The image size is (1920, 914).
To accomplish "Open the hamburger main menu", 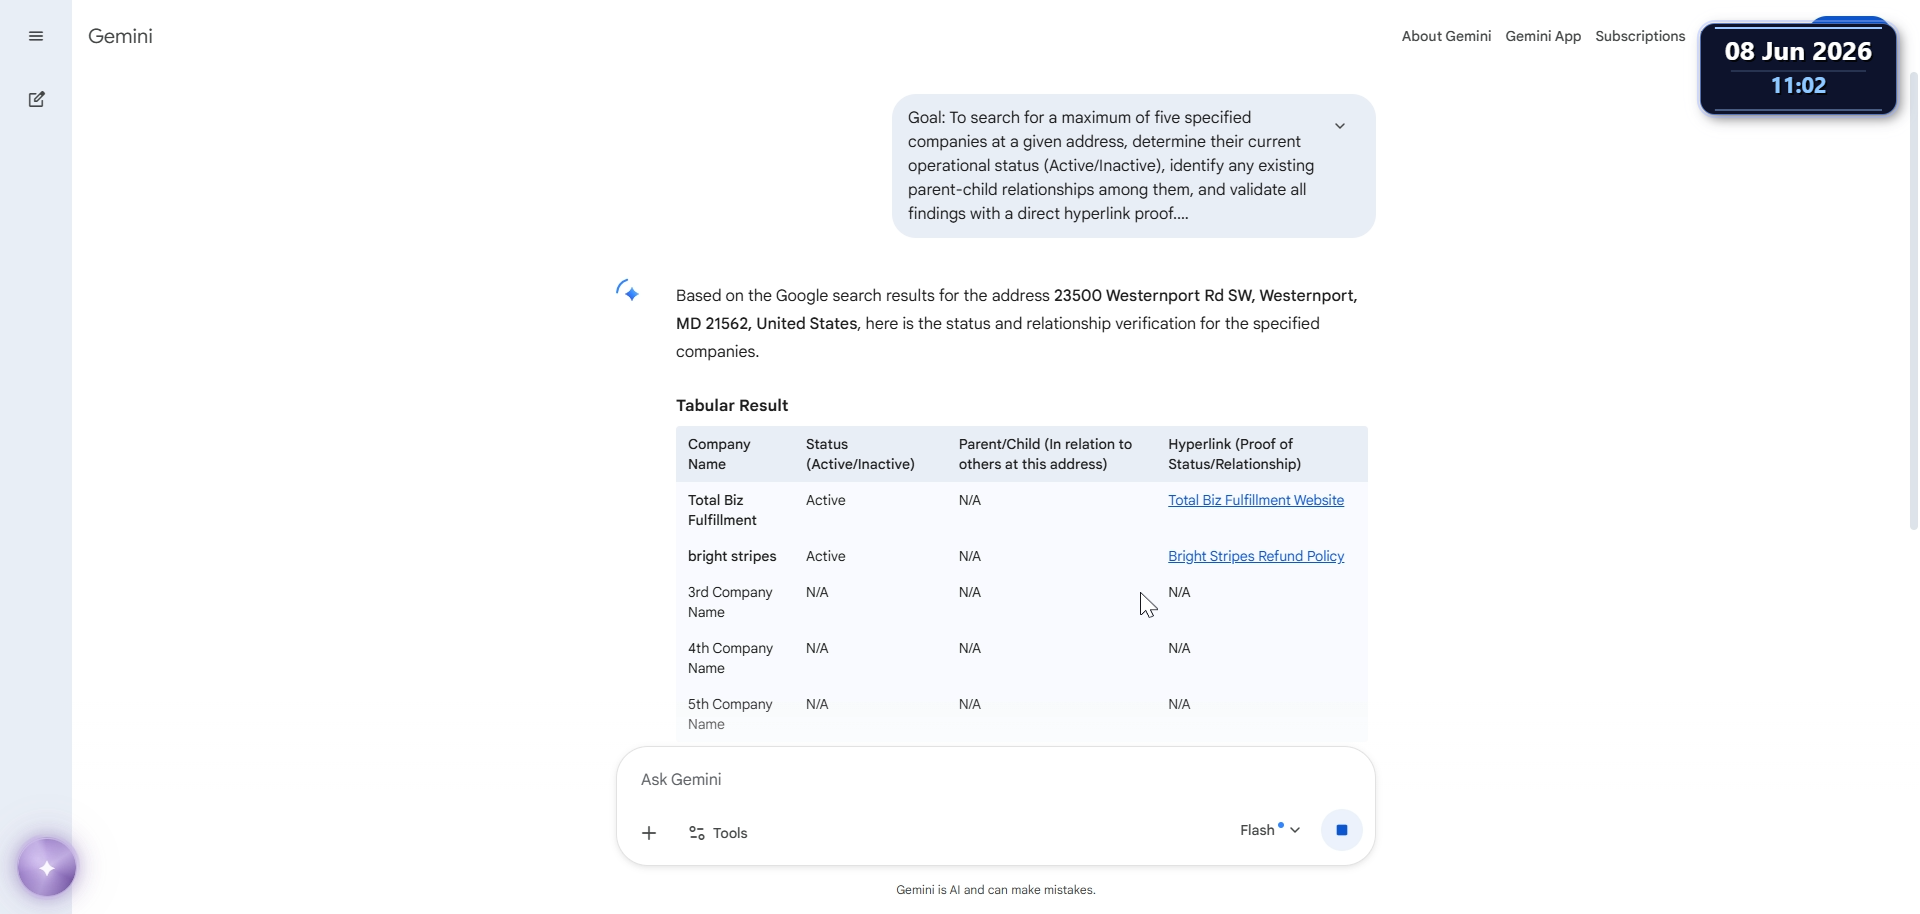I will tap(36, 36).
